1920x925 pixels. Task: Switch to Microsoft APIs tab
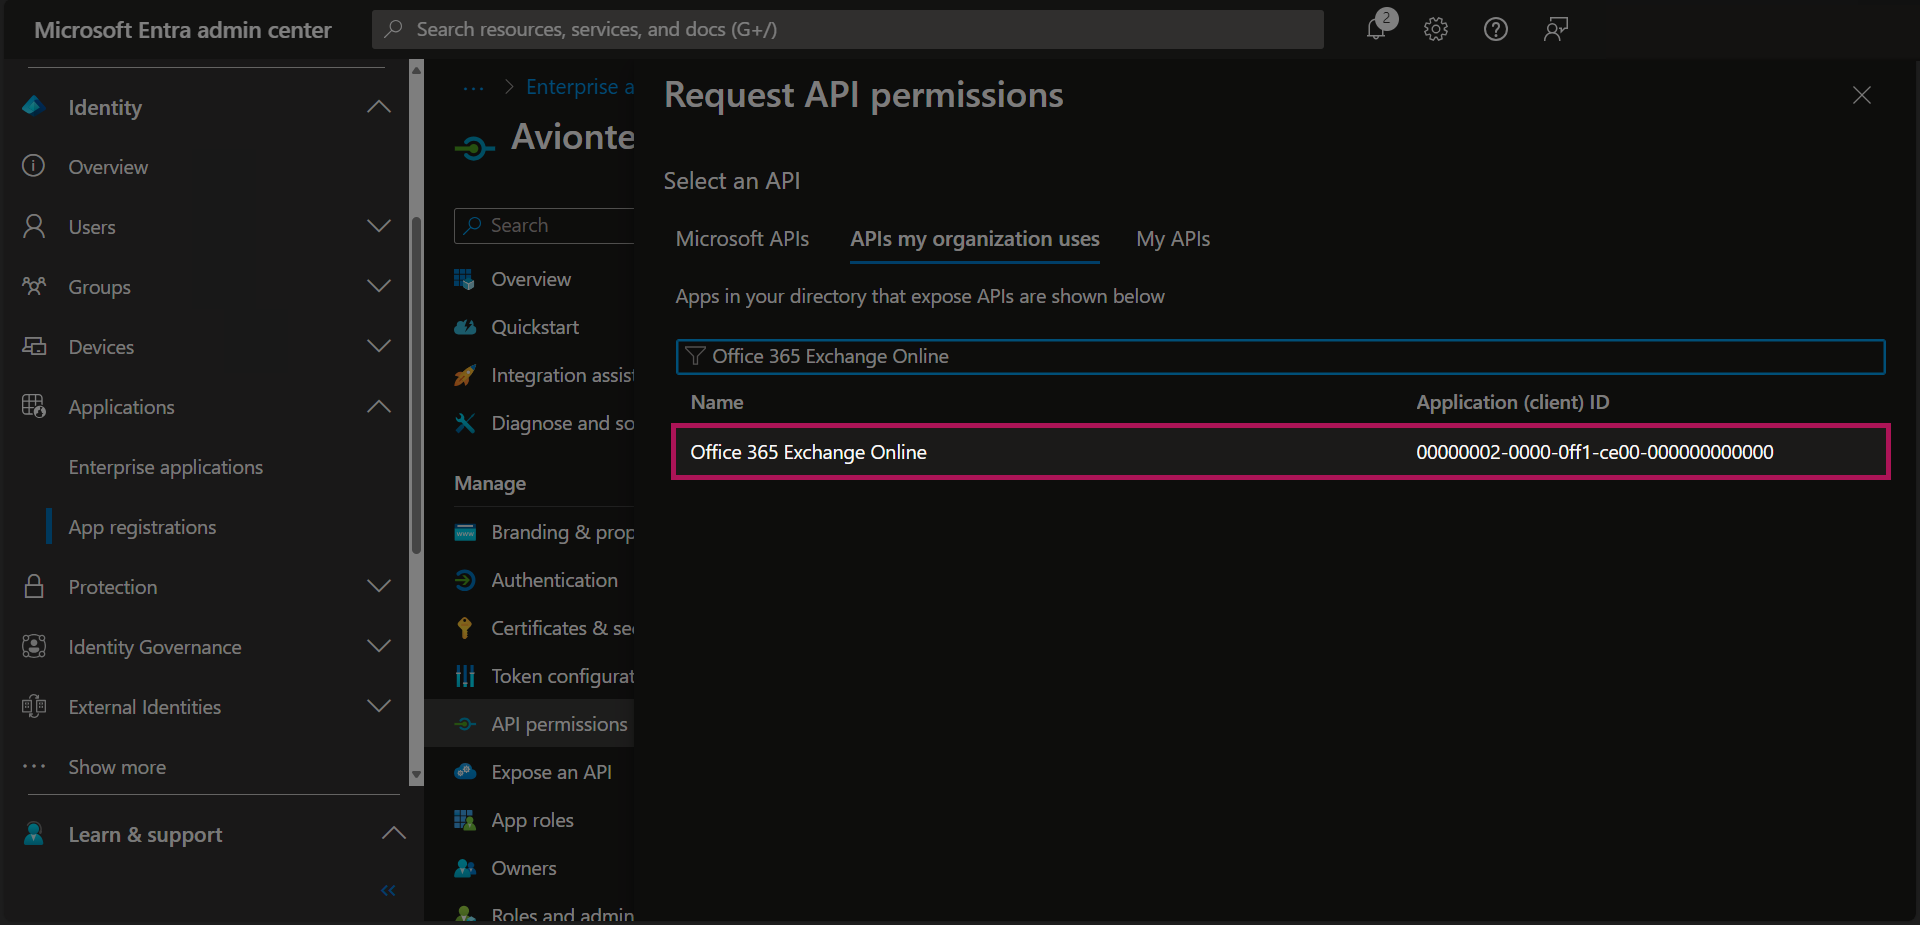click(742, 239)
